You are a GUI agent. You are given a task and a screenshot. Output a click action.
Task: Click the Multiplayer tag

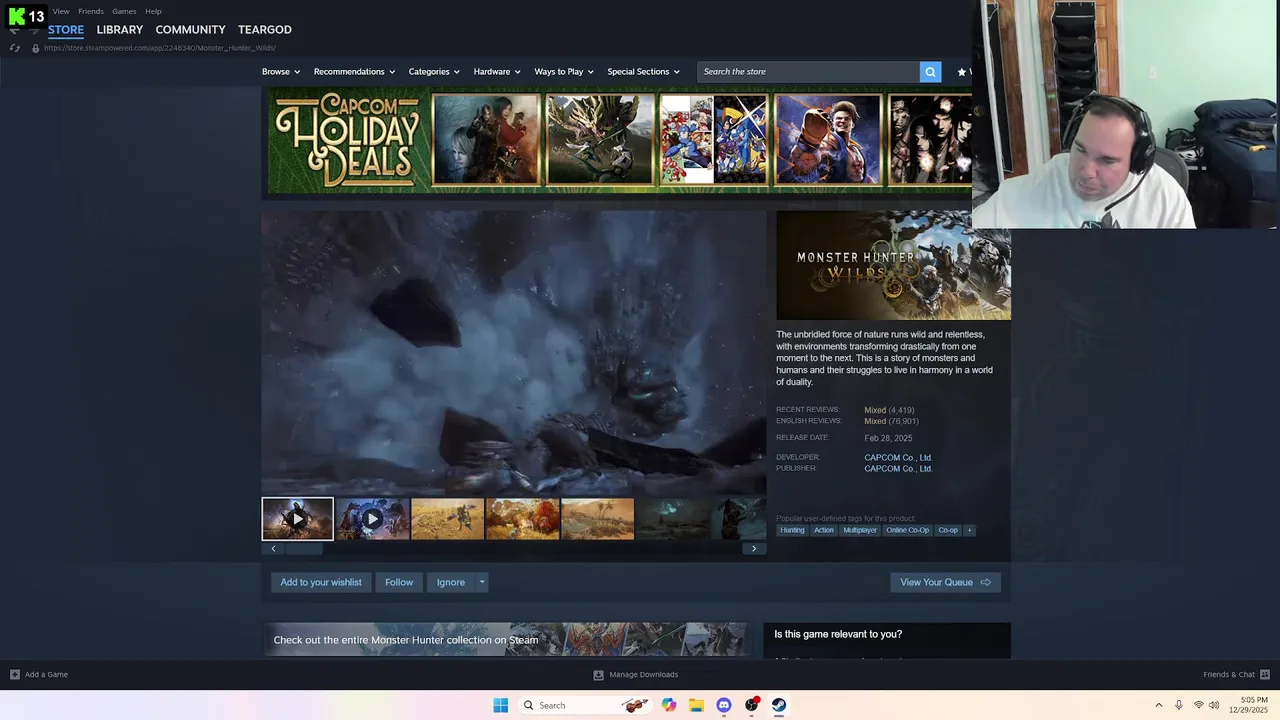click(x=860, y=530)
